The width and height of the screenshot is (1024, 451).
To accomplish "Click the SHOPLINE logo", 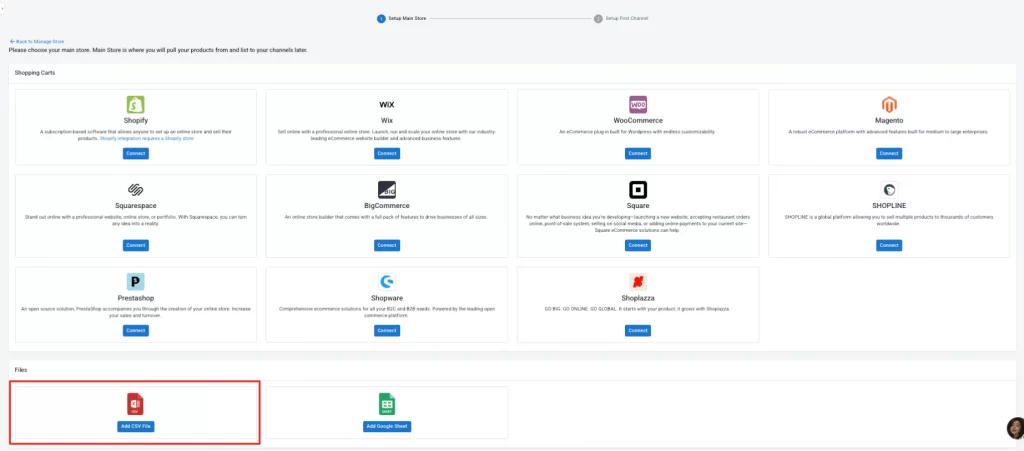I will coord(889,190).
